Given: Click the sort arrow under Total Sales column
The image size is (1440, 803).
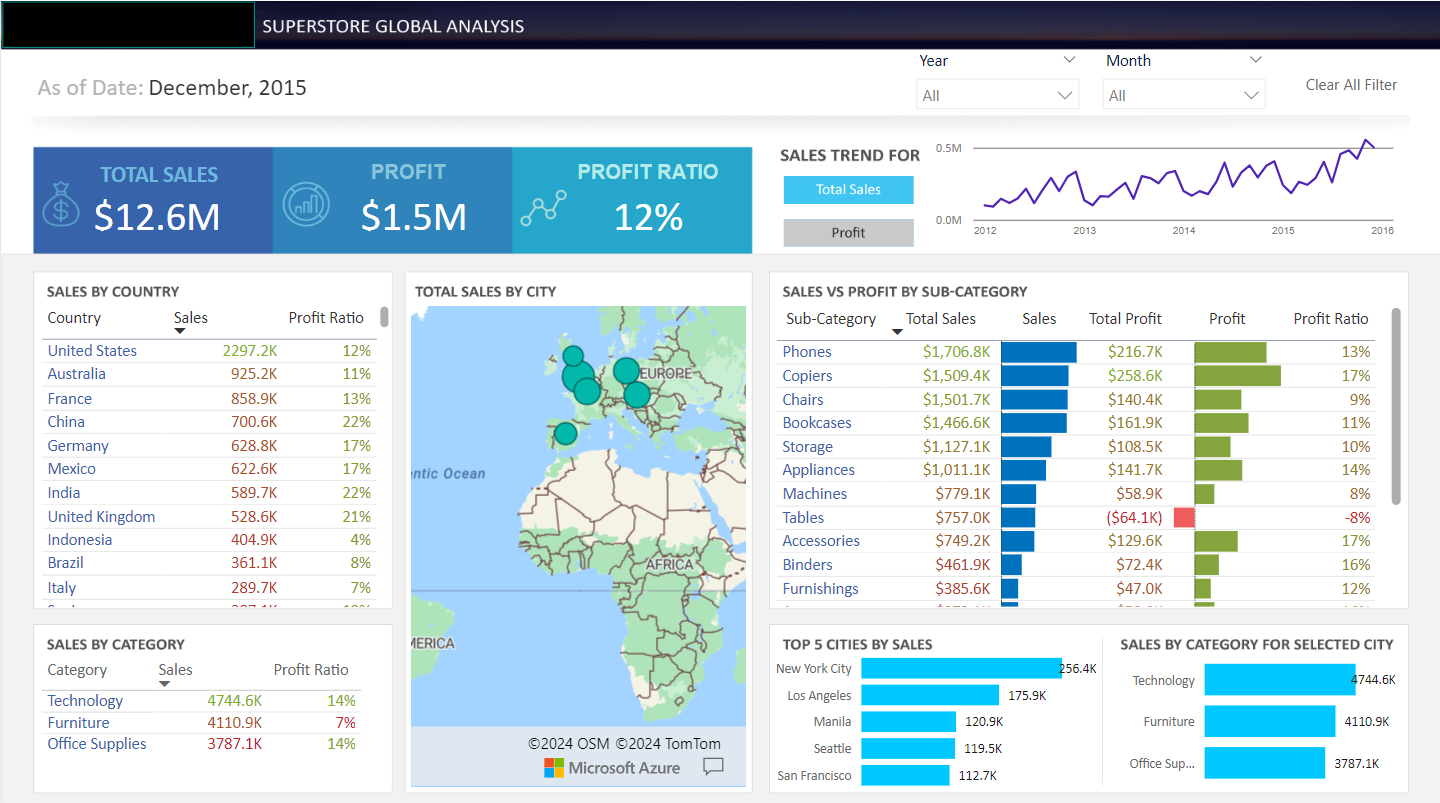Looking at the screenshot, I should click(897, 332).
